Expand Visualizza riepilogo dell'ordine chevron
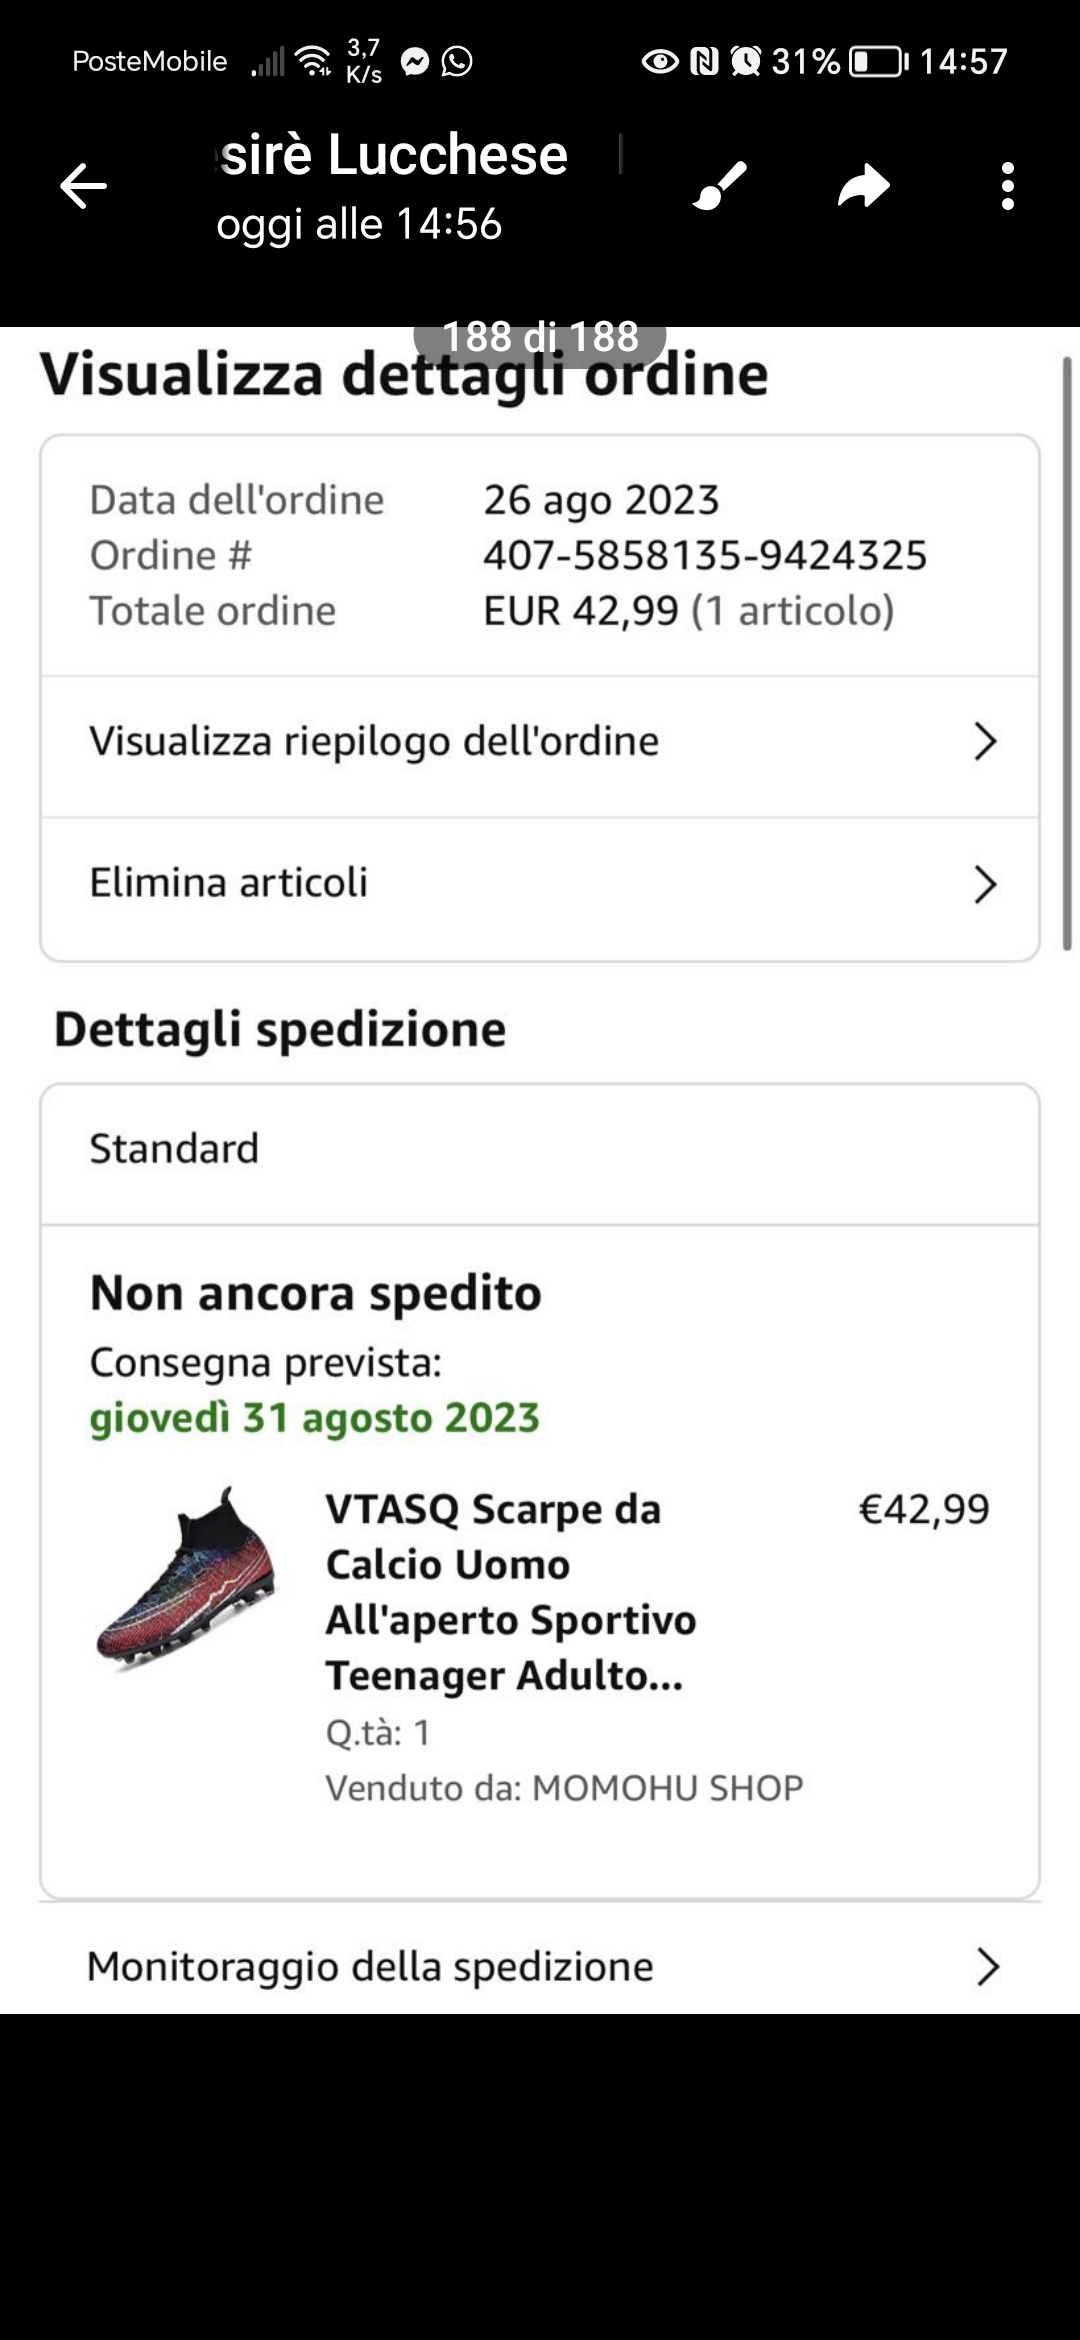Viewport: 1080px width, 2340px height. click(985, 742)
